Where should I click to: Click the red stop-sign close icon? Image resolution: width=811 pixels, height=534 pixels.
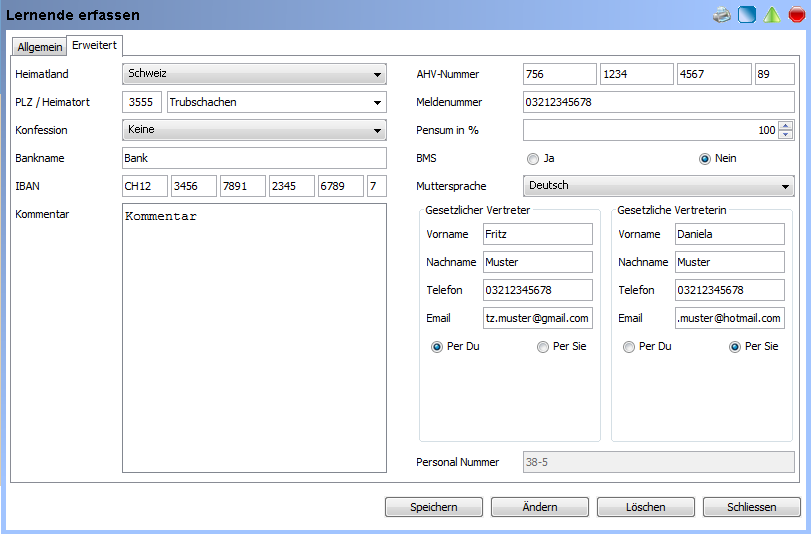797,14
